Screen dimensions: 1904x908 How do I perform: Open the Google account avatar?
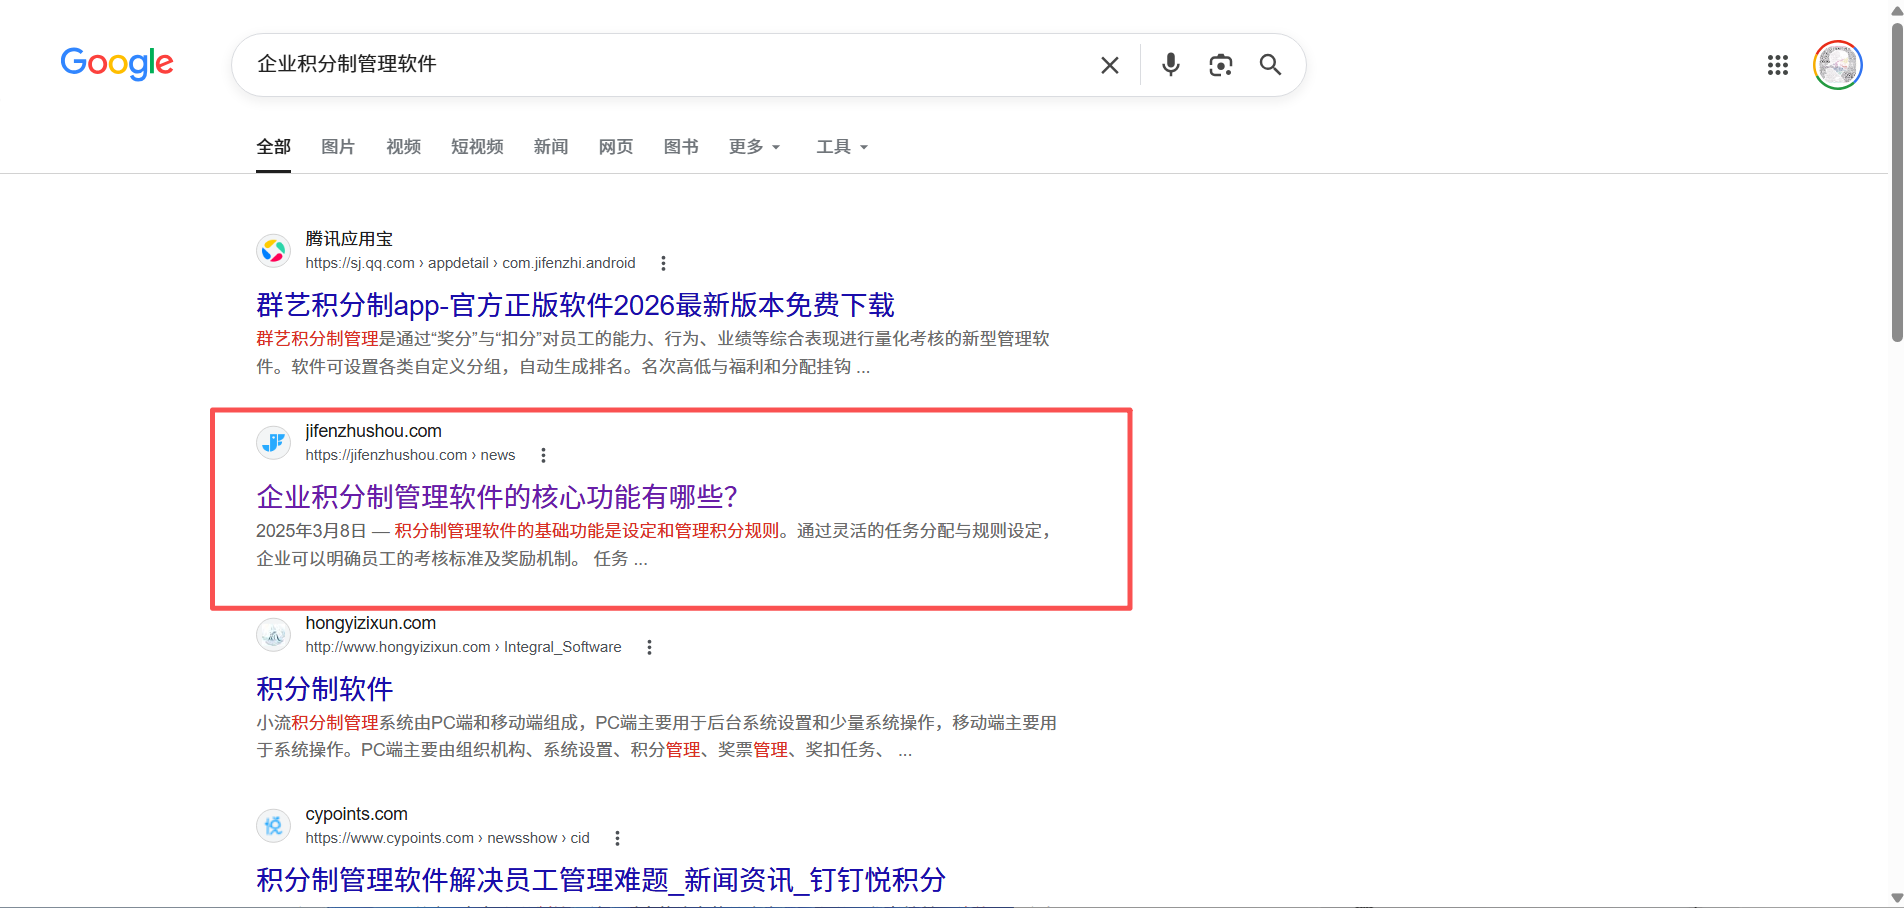click(x=1838, y=65)
